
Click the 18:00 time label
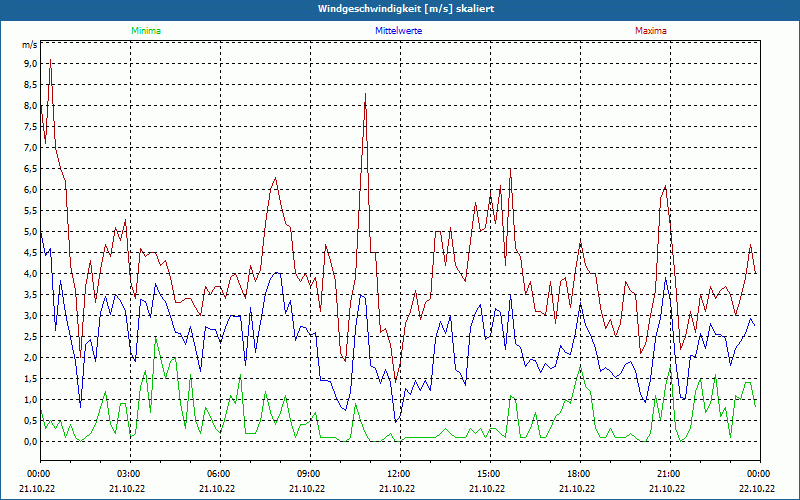[x=581, y=474]
